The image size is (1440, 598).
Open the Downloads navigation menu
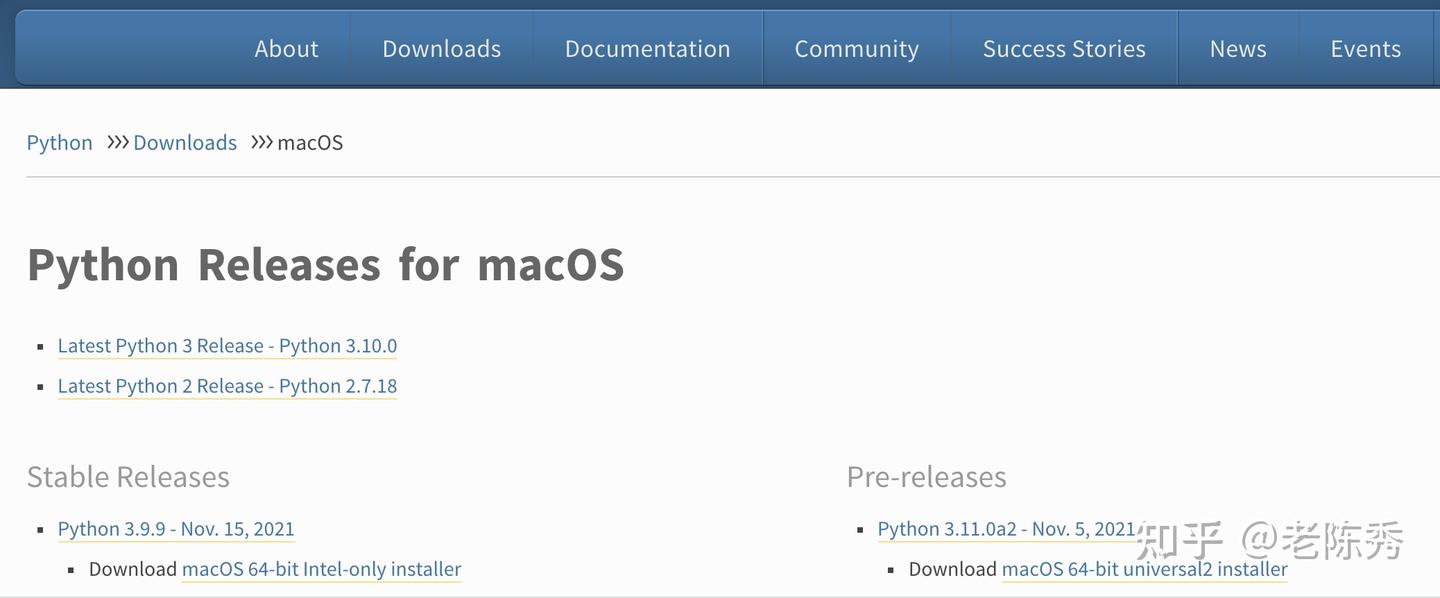[x=441, y=47]
